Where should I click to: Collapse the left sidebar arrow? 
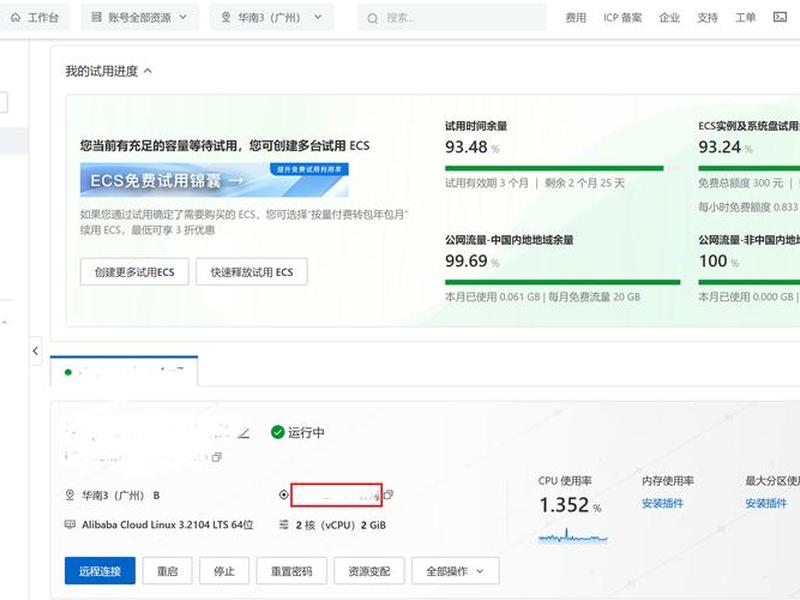coord(35,351)
